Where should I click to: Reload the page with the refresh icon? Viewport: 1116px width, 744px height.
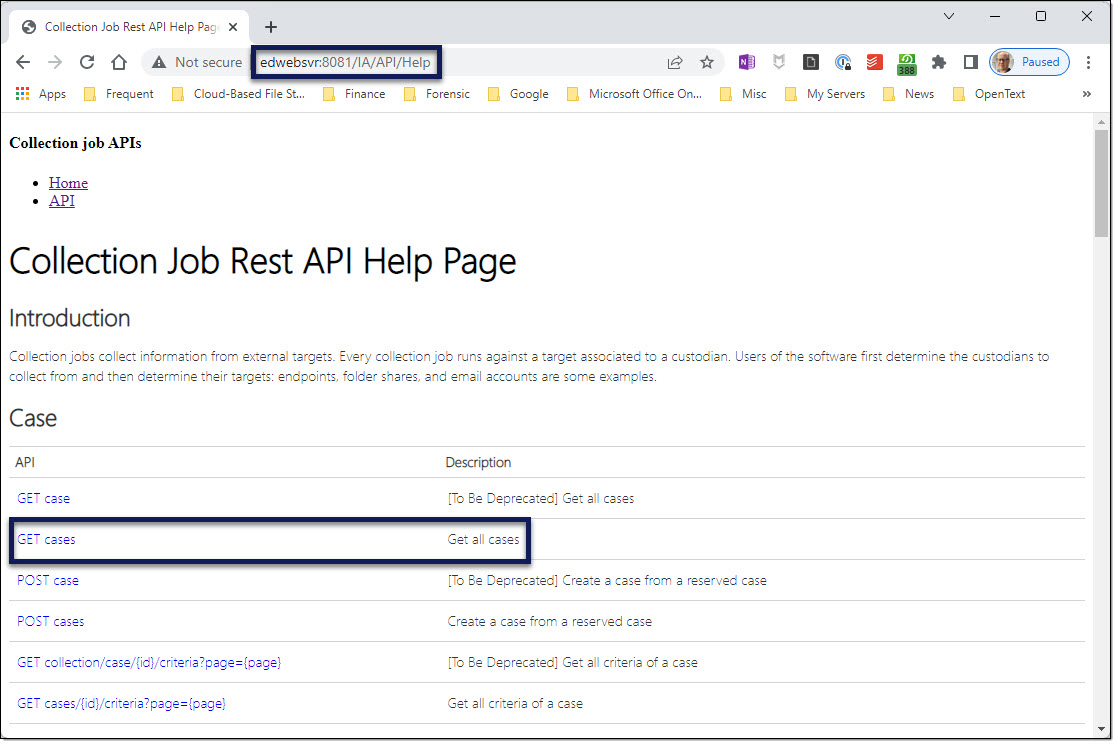[x=87, y=63]
